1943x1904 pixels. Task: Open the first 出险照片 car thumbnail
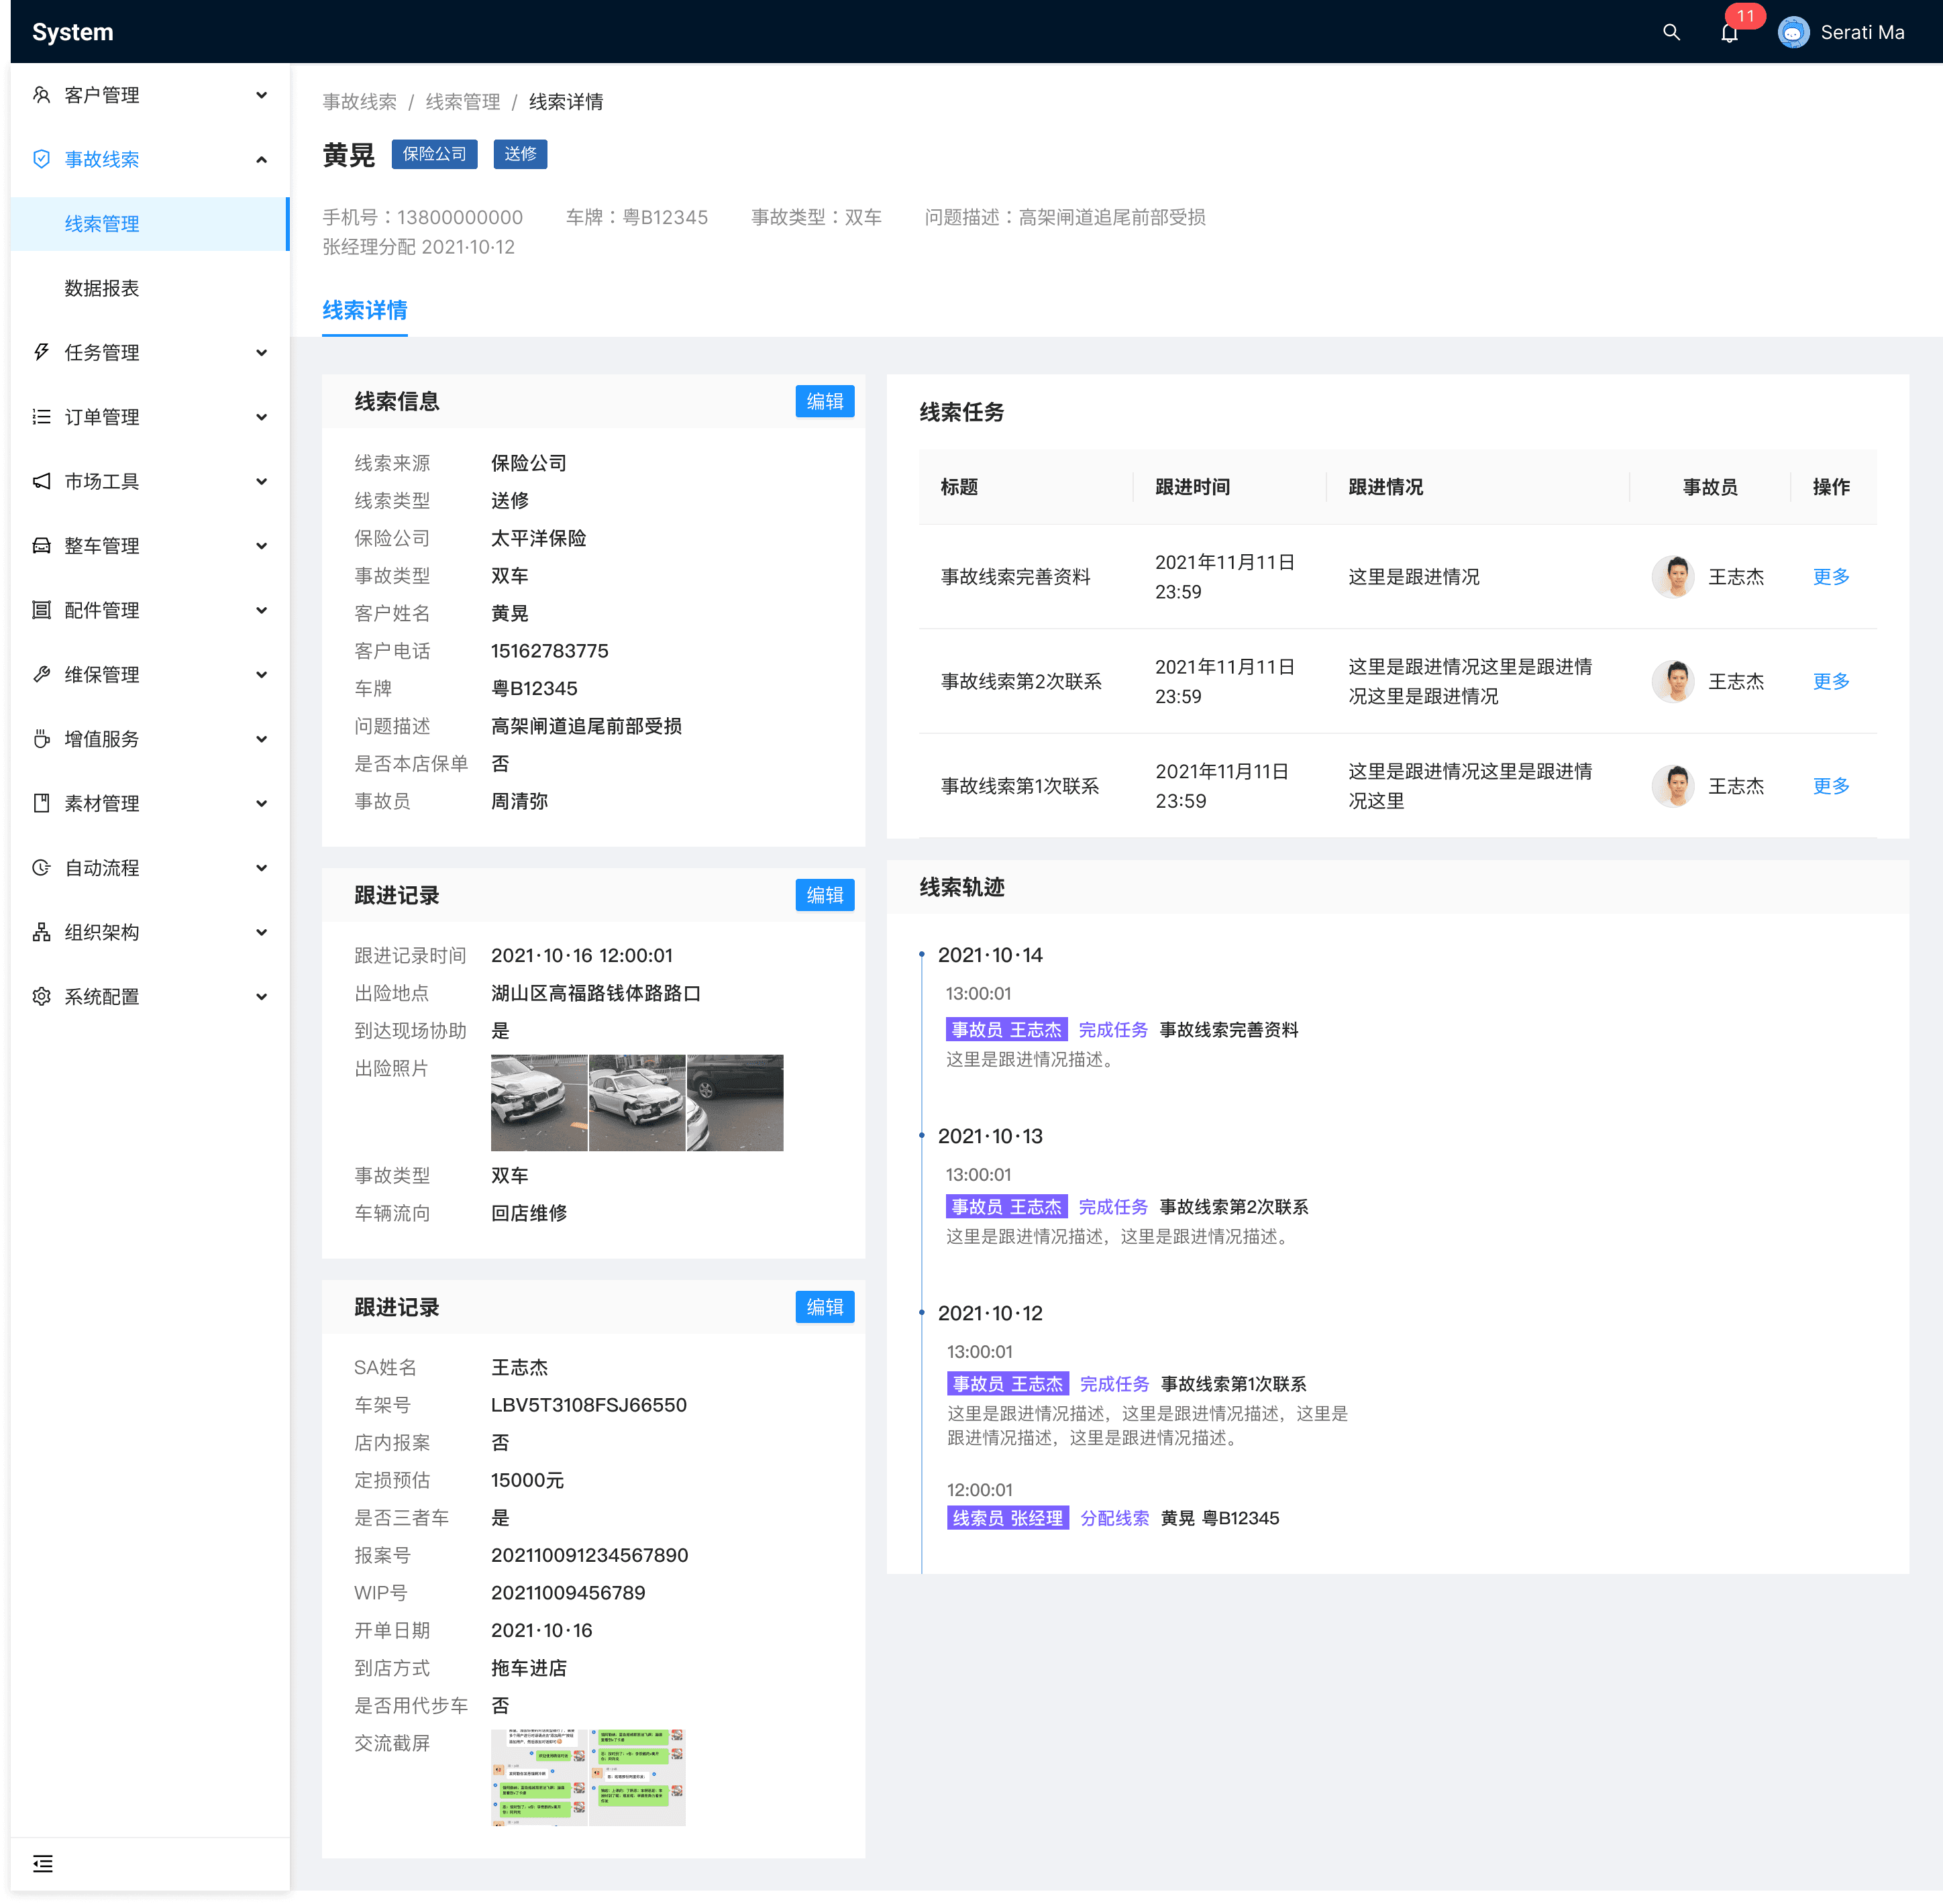(539, 1102)
